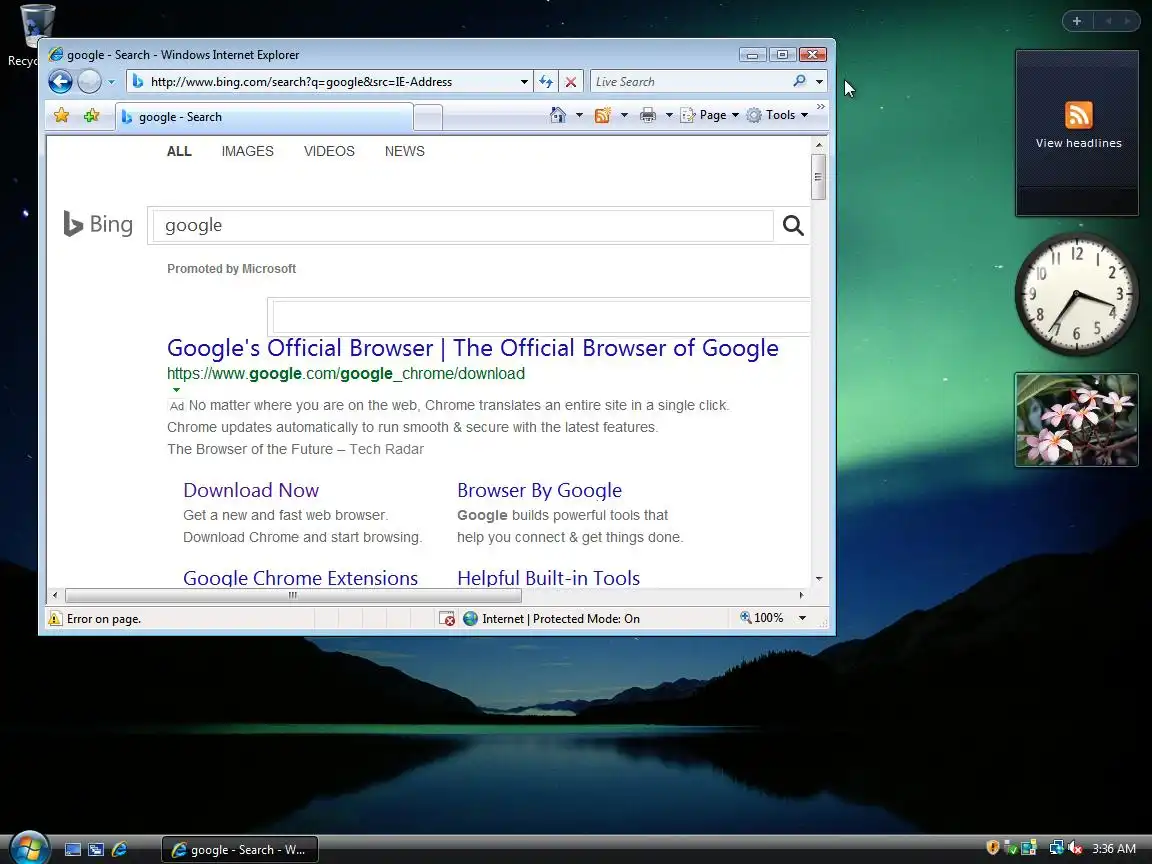Screen dimensions: 1152x864
Task: Click the security shield tray icon
Action: (993, 848)
